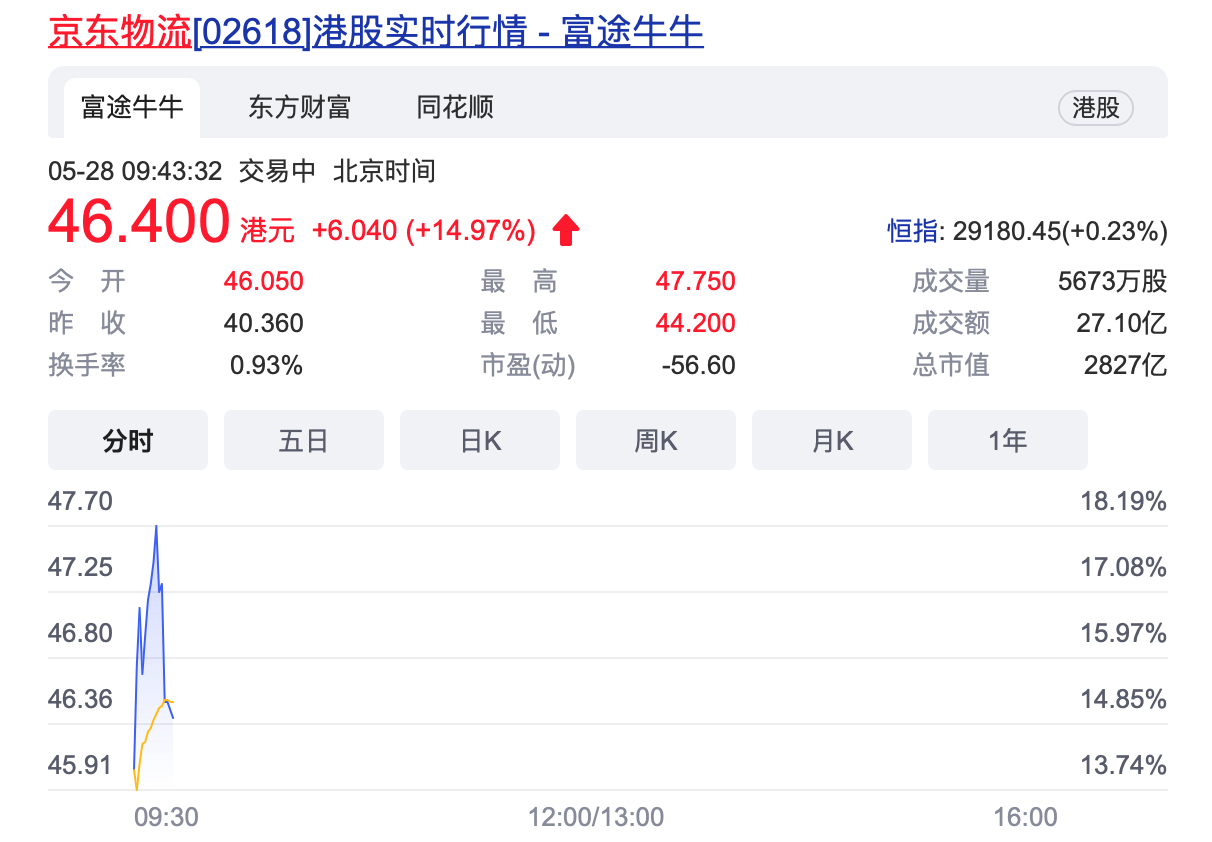The image size is (1212, 842).
Task: Click the 09:30 time axis label
Action: point(166,816)
